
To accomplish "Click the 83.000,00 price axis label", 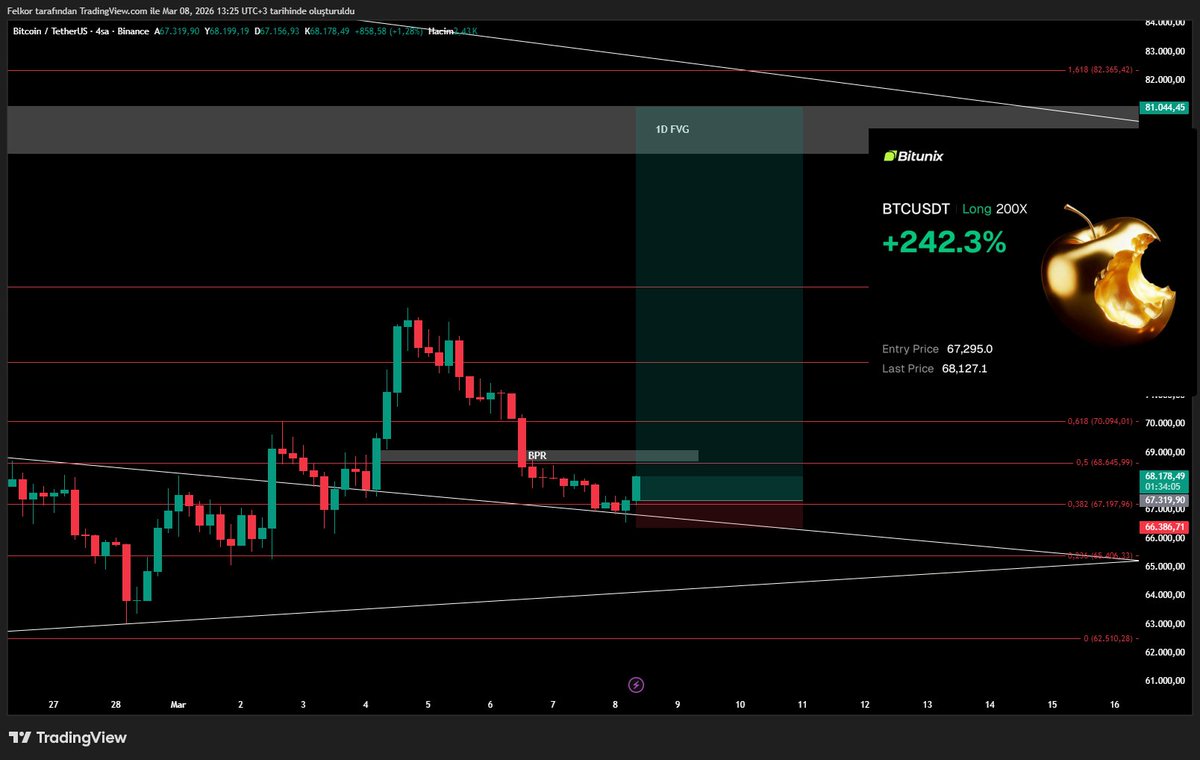I will tap(1165, 50).
